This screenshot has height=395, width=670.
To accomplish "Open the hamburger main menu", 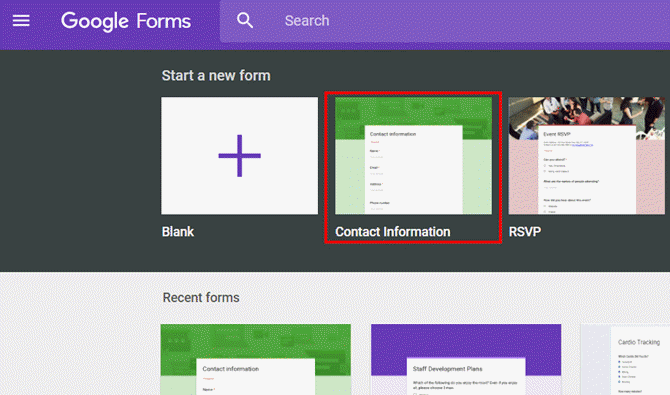I will point(21,21).
